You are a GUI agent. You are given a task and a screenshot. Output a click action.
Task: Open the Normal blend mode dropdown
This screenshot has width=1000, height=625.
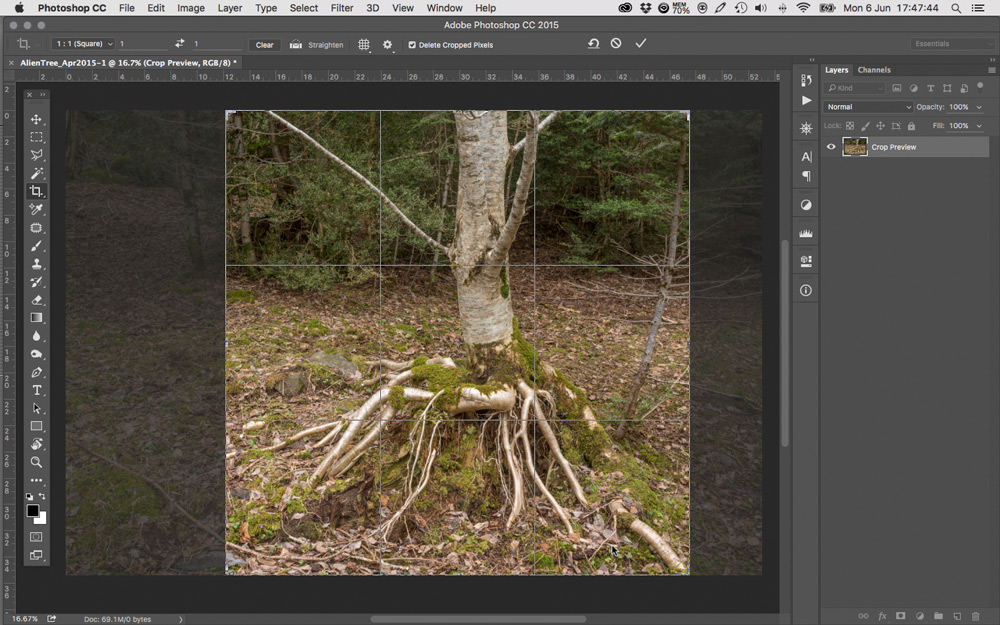pyautogui.click(x=868, y=107)
